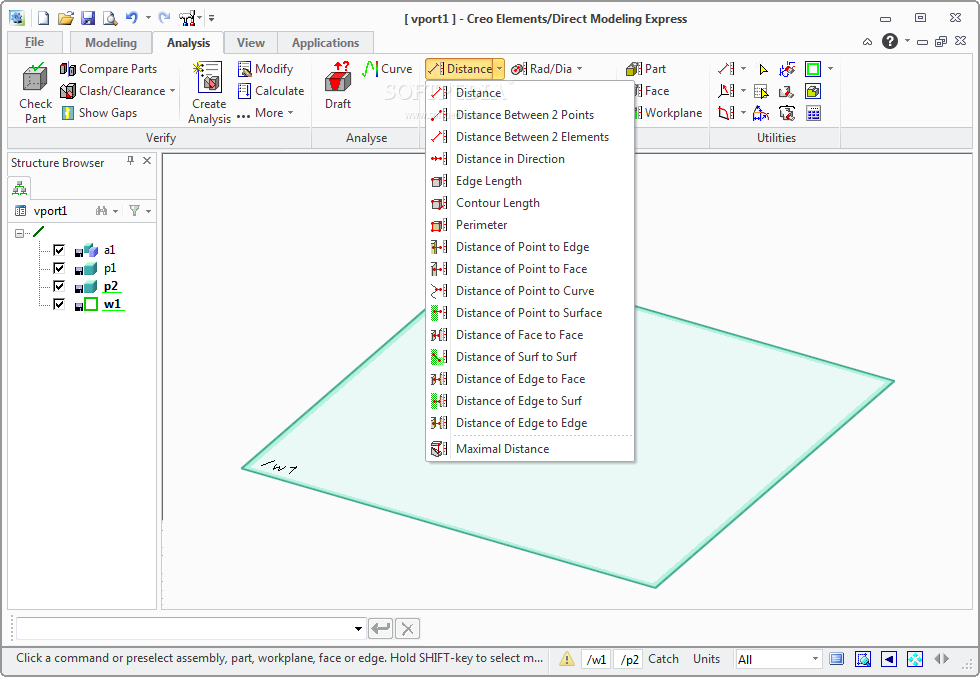Viewport: 980px width, 677px height.
Task: Click the Part properties tool
Action: click(646, 69)
